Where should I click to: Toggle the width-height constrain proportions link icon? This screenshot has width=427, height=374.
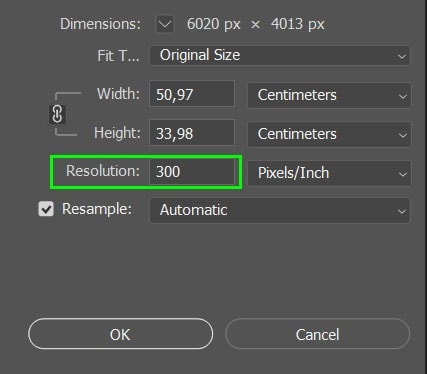tap(57, 114)
